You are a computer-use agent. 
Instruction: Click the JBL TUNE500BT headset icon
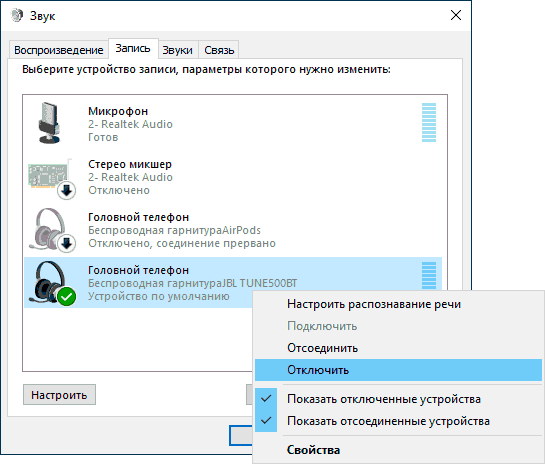52,284
